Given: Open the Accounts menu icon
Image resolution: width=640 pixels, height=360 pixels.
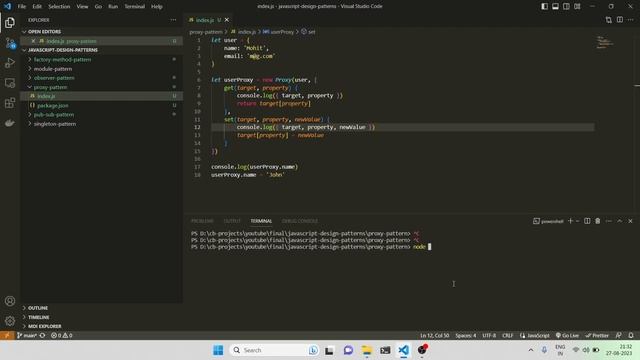Looking at the screenshot, I should point(10,301).
